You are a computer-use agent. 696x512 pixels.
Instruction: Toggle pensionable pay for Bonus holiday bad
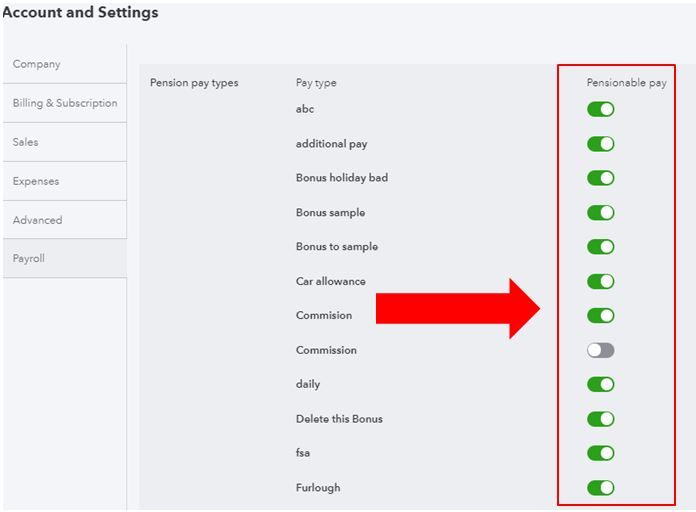pyautogui.click(x=601, y=178)
